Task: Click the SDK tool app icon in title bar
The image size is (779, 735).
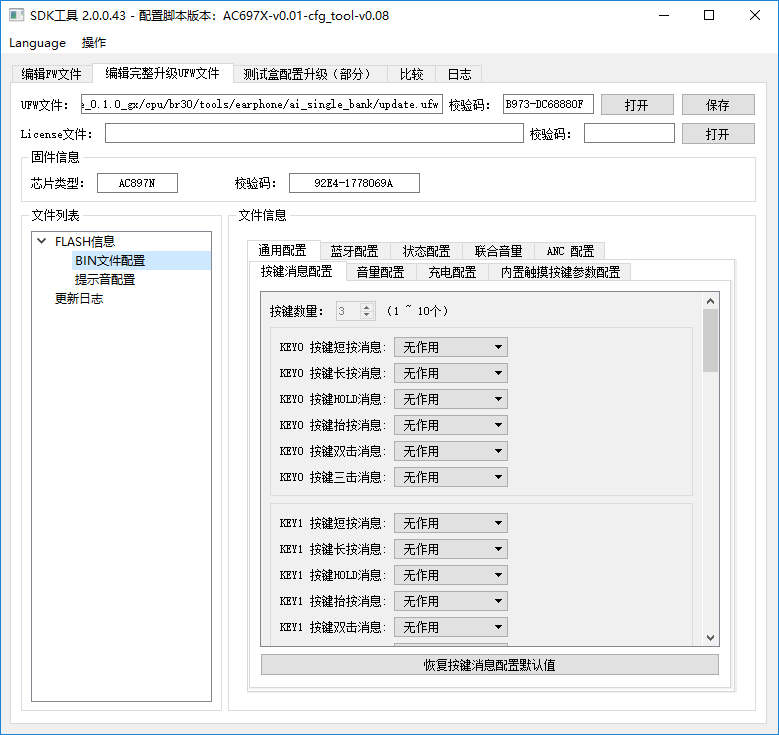Action: [16, 15]
